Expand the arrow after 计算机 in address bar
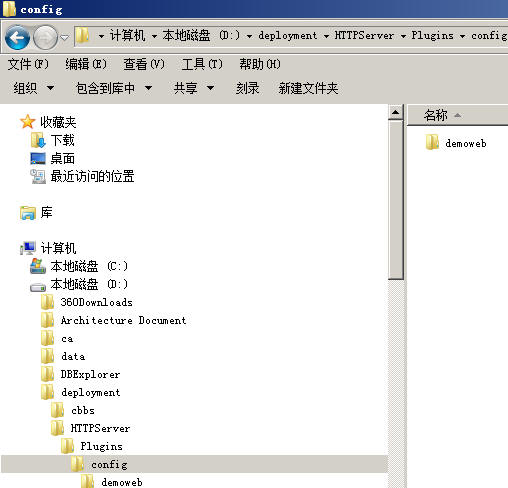 click(x=154, y=36)
